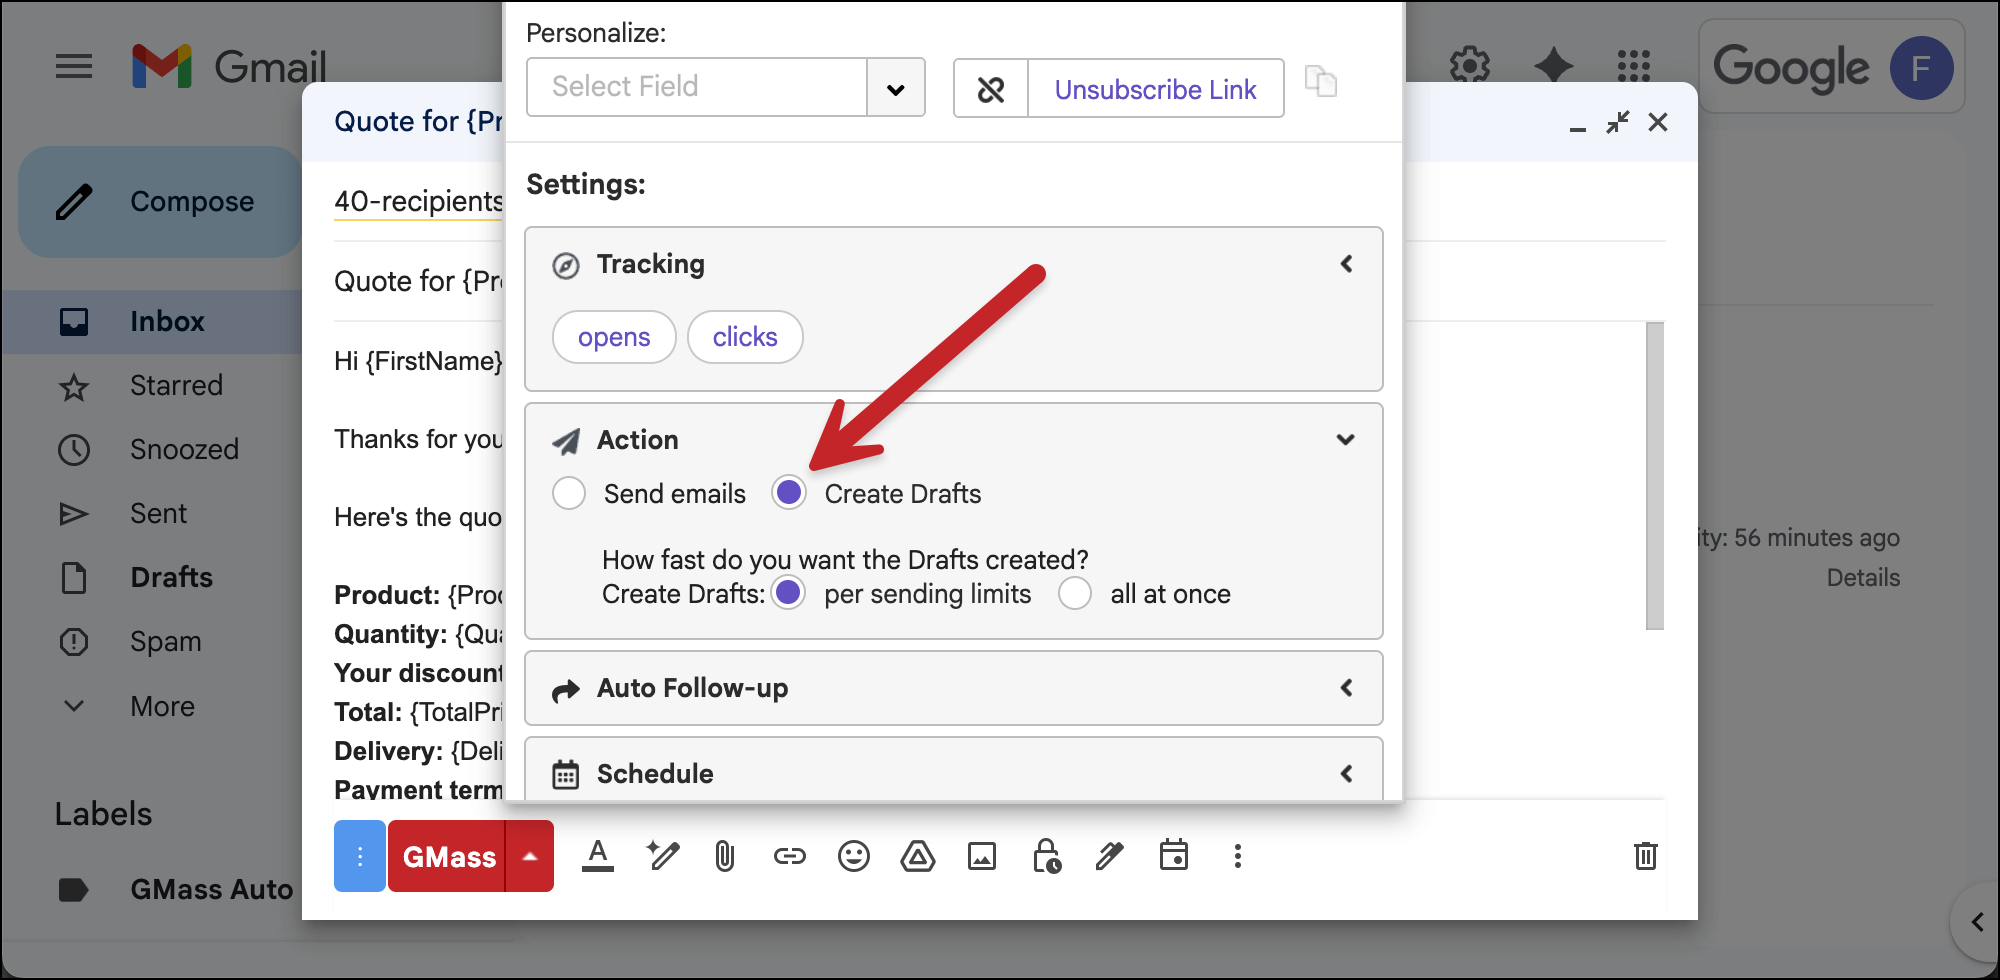This screenshot has height=980, width=2000.
Task: Expand the Auto Follow-up section
Action: [x=1347, y=688]
